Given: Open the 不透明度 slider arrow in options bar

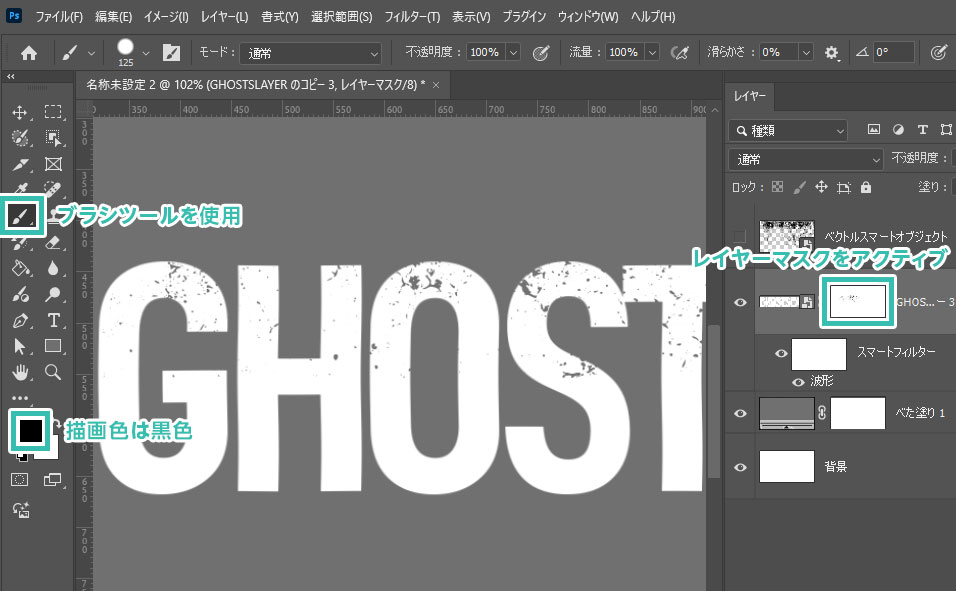Looking at the screenshot, I should [513, 52].
